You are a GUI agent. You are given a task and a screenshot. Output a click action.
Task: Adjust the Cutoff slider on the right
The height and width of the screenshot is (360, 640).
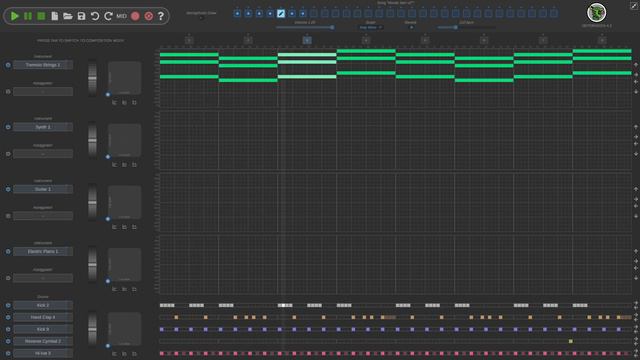click(467, 27)
